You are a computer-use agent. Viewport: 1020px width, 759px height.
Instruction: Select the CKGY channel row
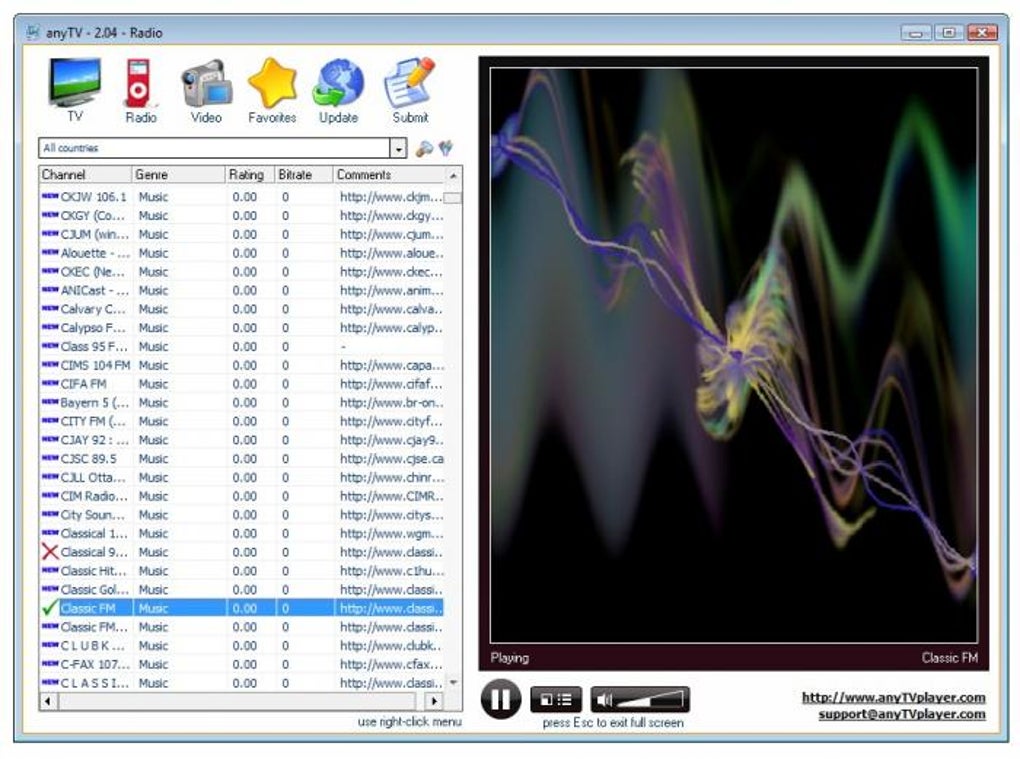[x=242, y=215]
